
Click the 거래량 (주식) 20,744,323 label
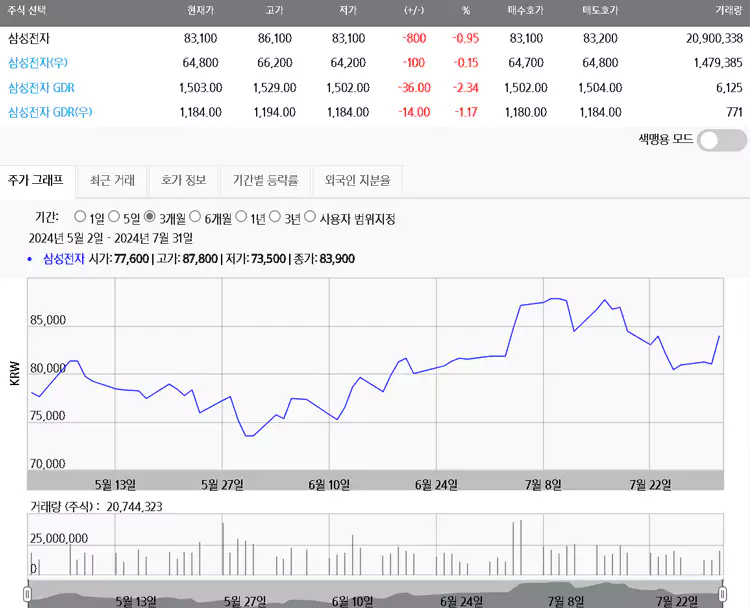coord(96,507)
